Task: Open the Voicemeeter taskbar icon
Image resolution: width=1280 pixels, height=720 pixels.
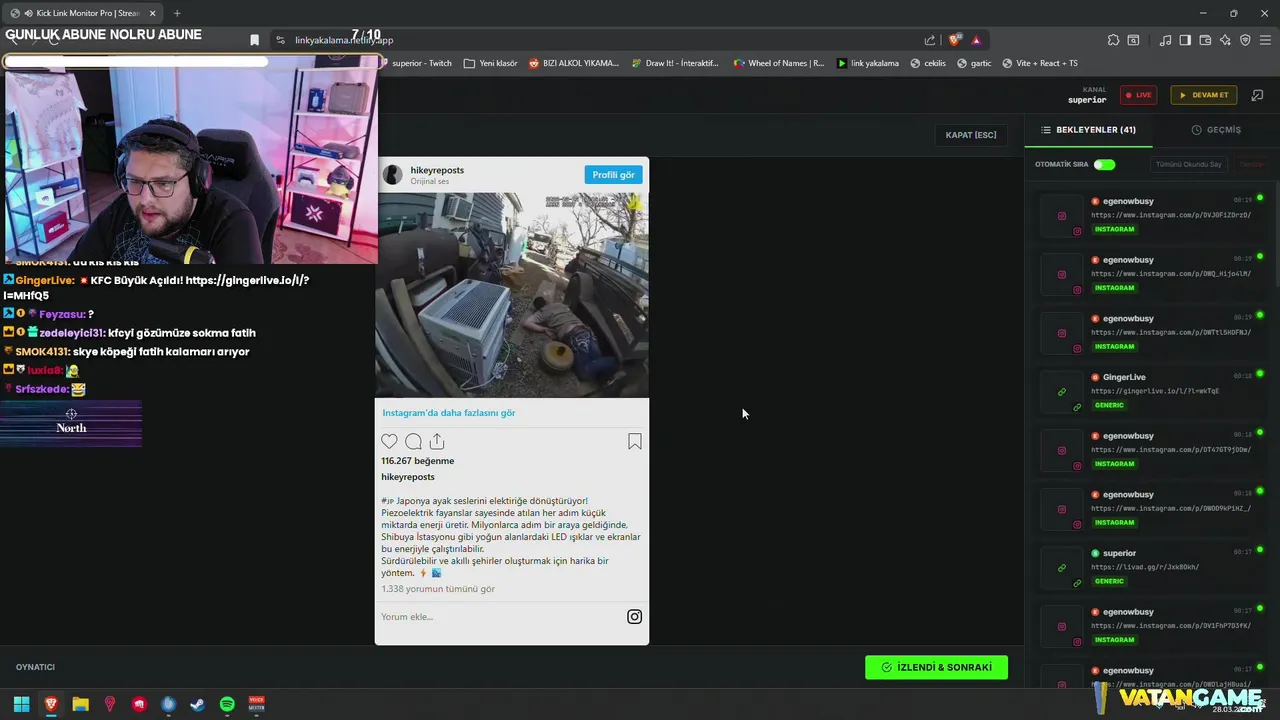Action: point(257,704)
